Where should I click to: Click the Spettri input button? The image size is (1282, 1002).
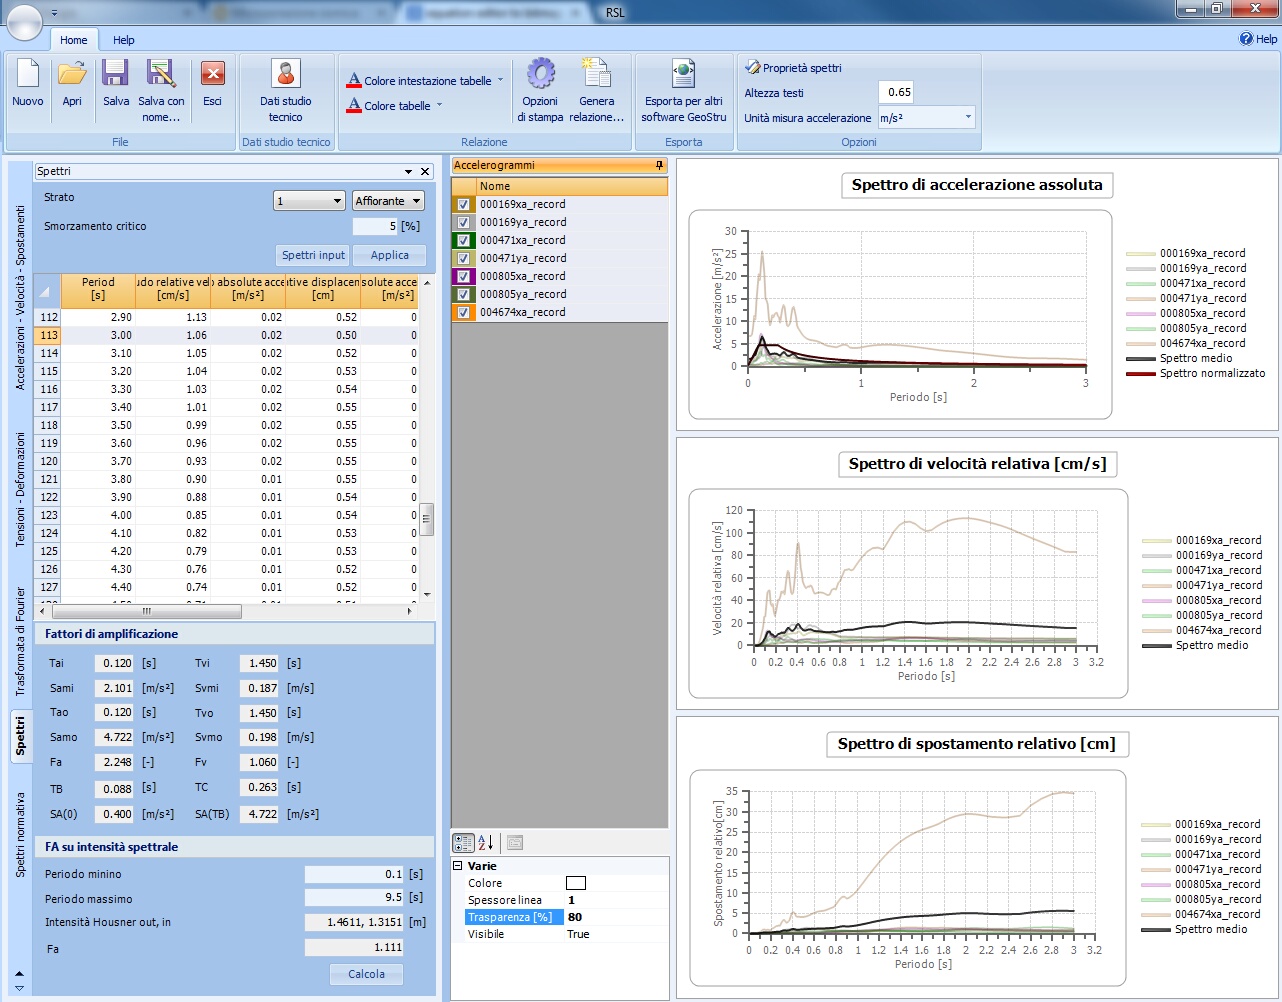pos(313,255)
